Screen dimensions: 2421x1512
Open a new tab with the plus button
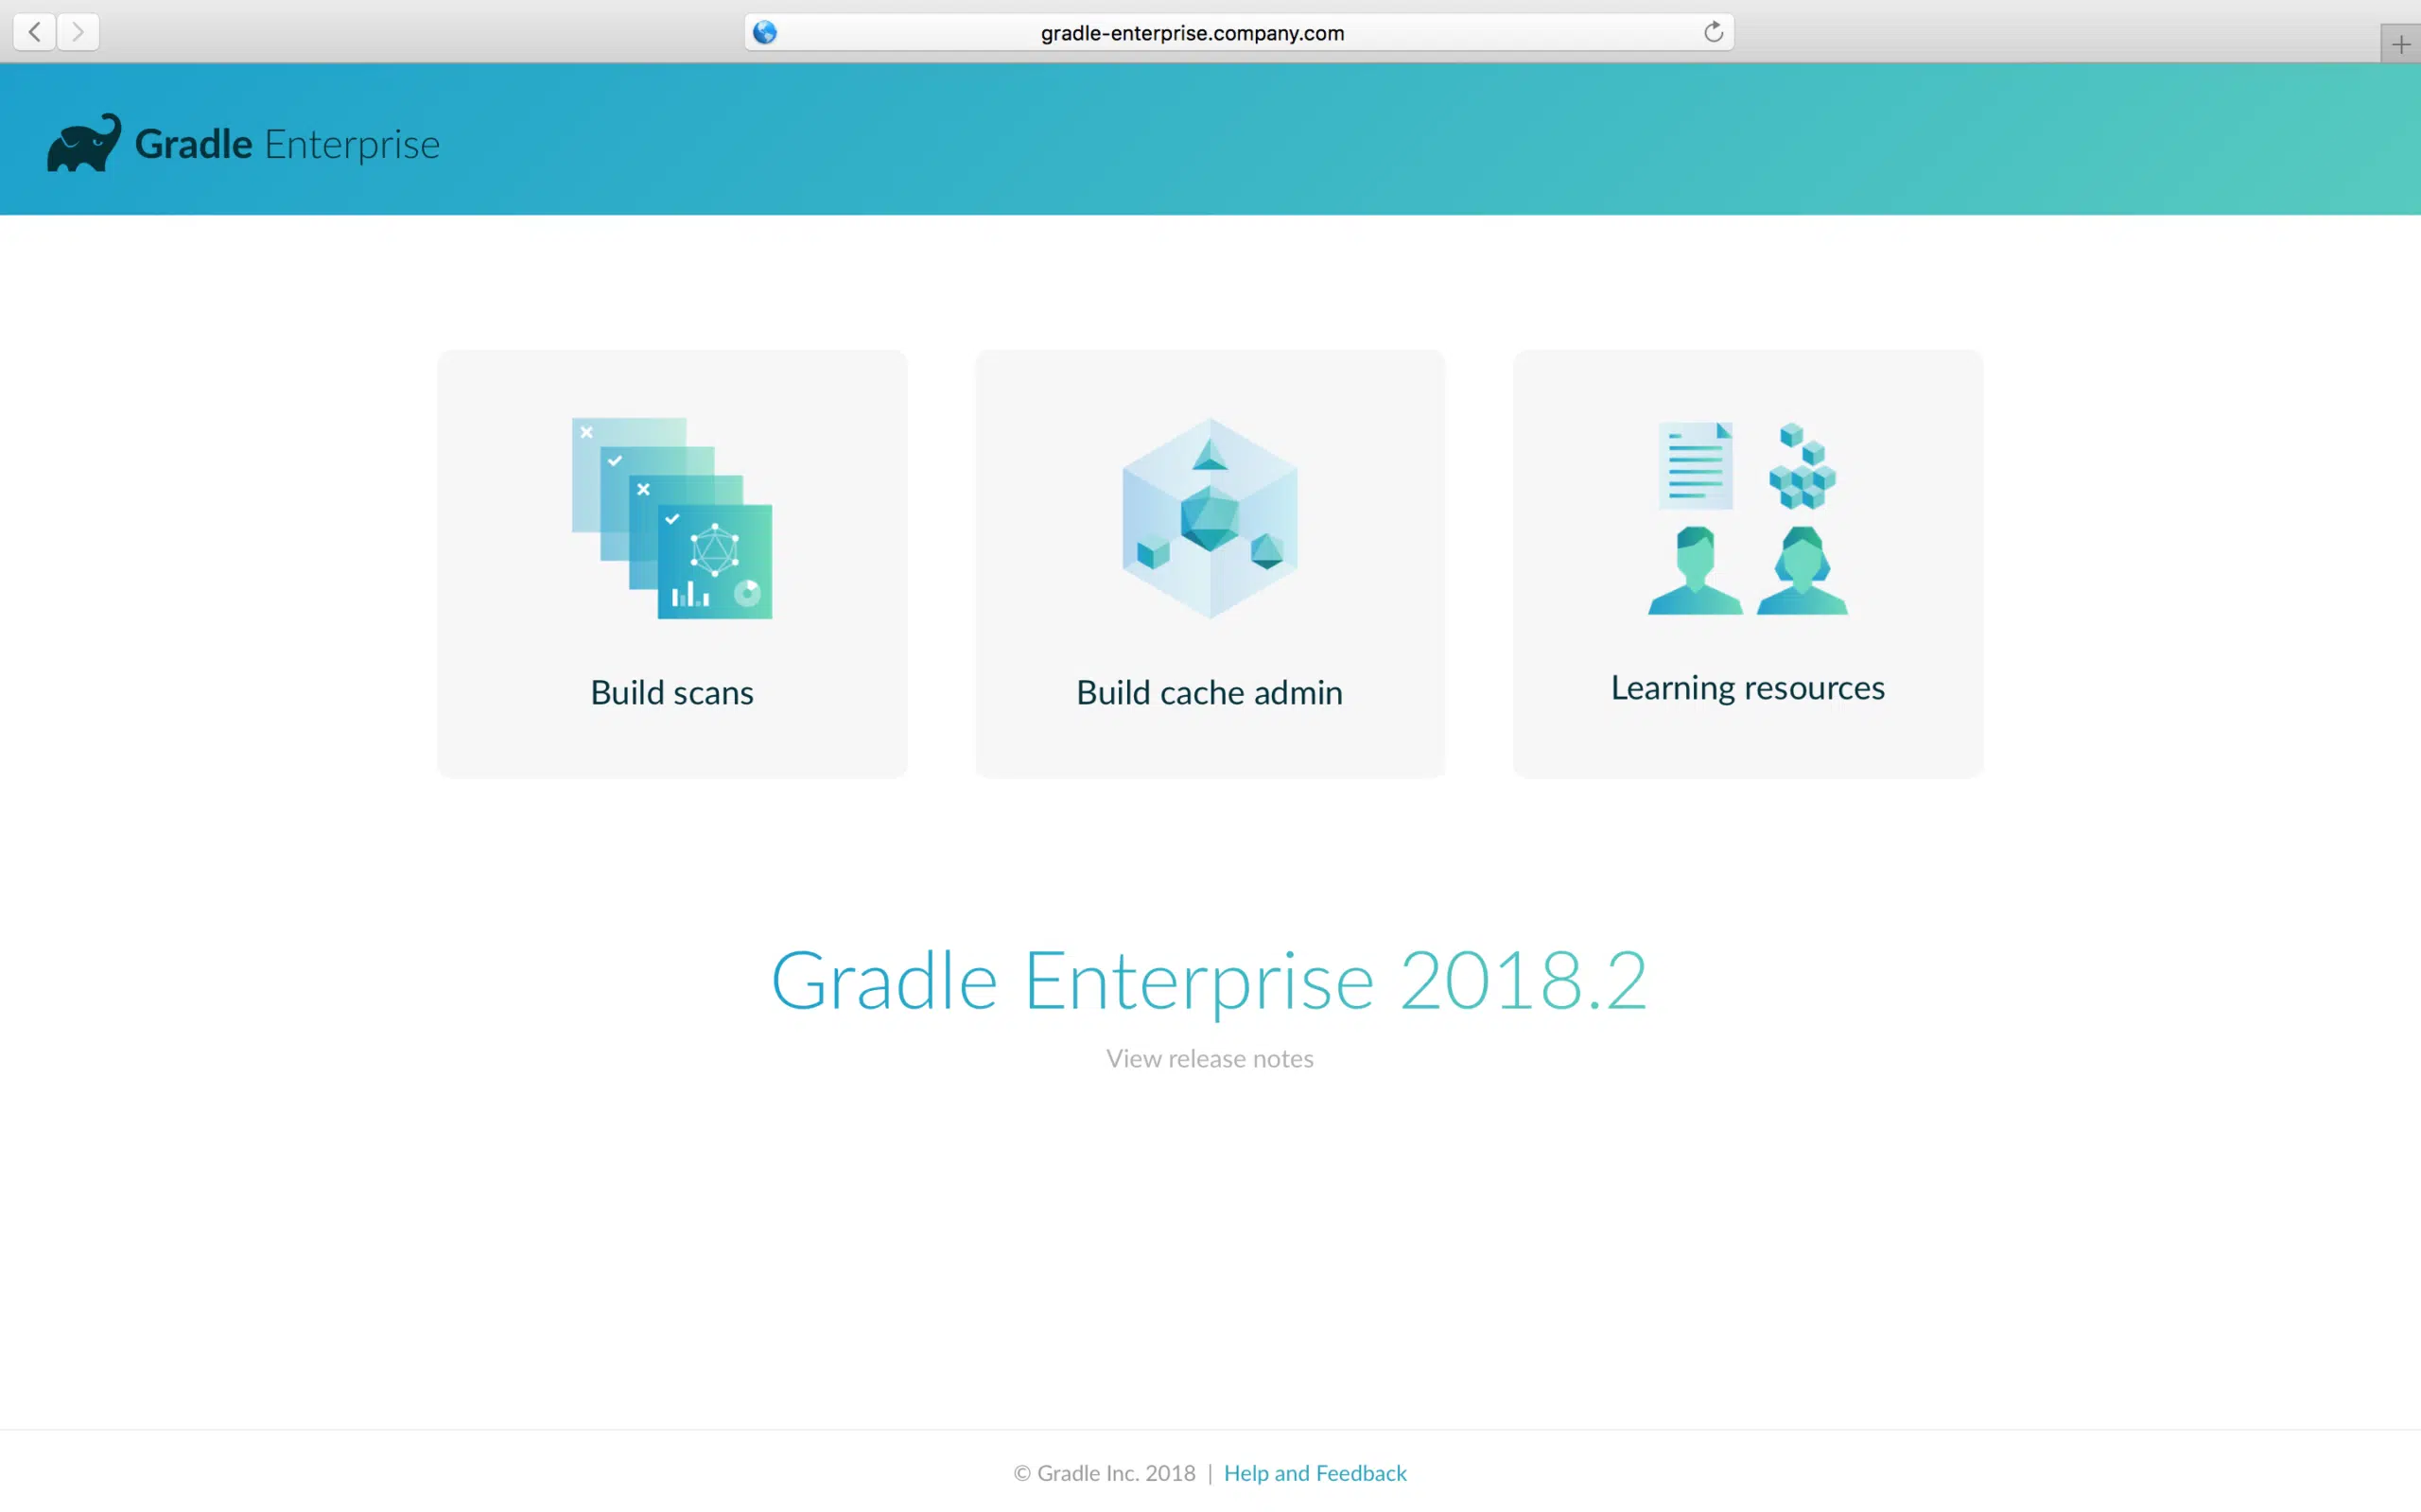tap(2400, 44)
